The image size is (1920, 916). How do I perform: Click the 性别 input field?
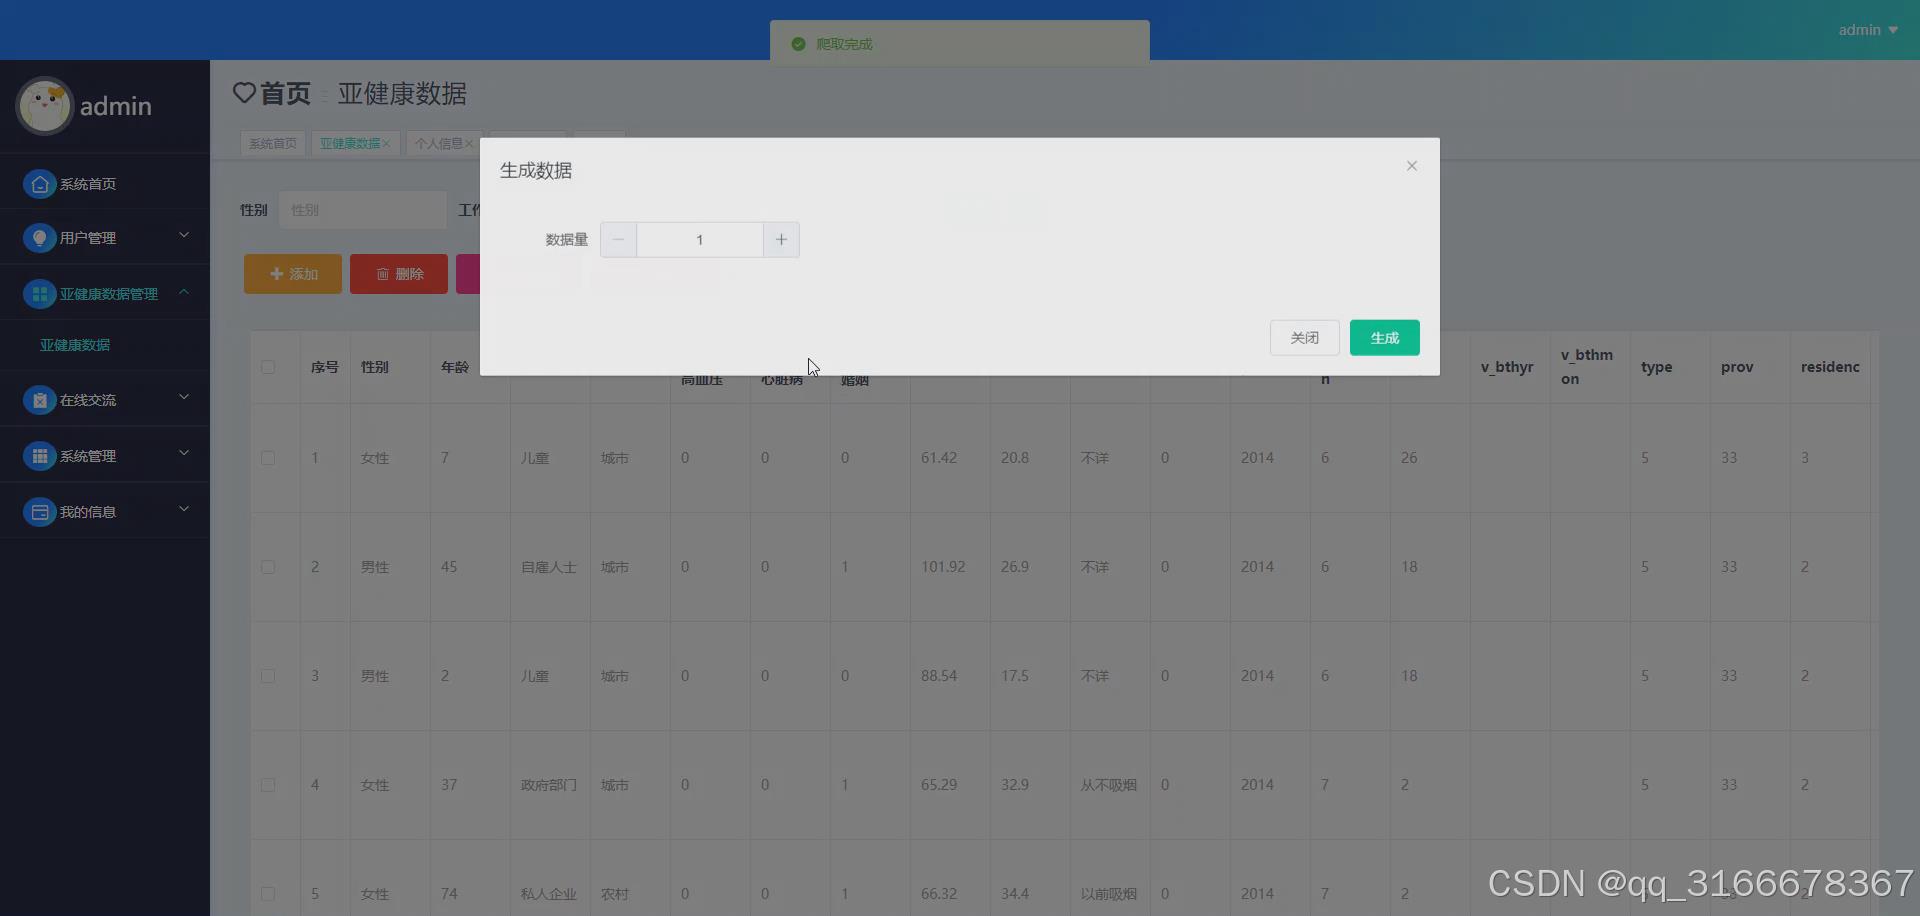pyautogui.click(x=362, y=210)
